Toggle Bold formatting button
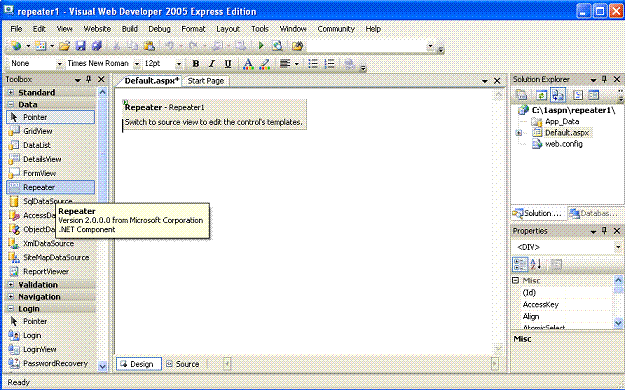The height and width of the screenshot is (390, 625). 196,64
